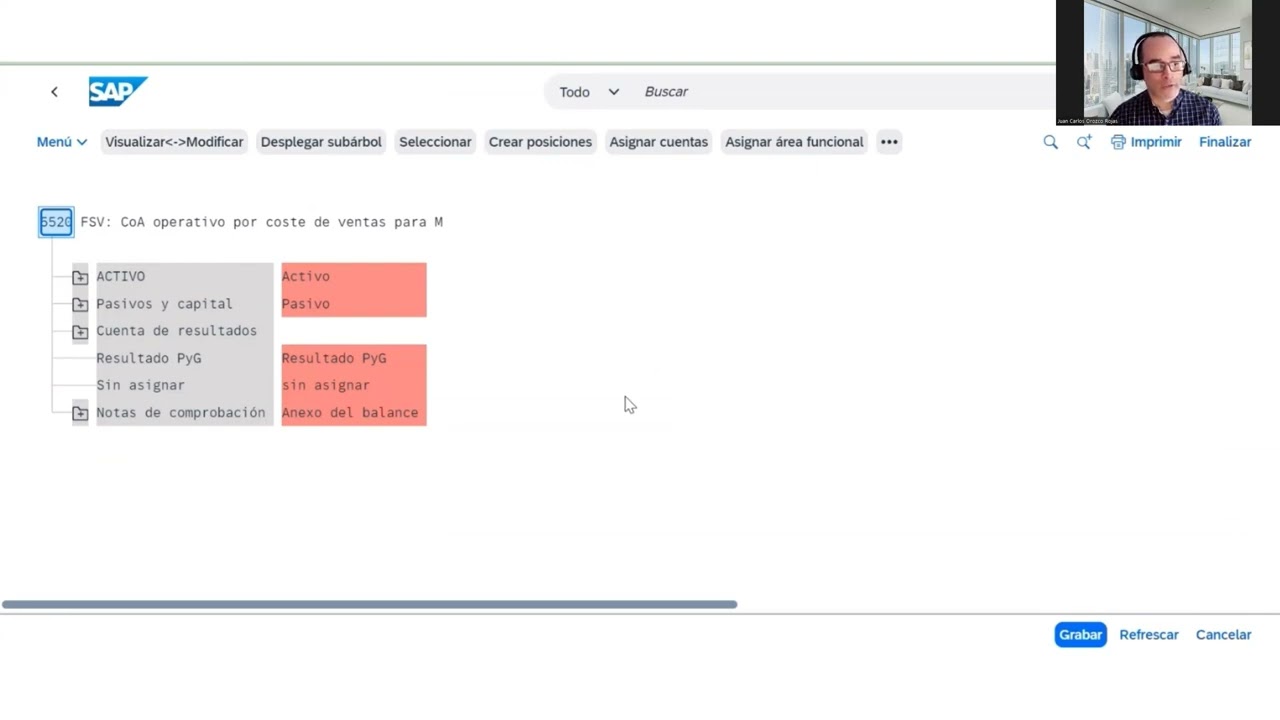Click the presenter webcam thumbnail

coord(1168,62)
